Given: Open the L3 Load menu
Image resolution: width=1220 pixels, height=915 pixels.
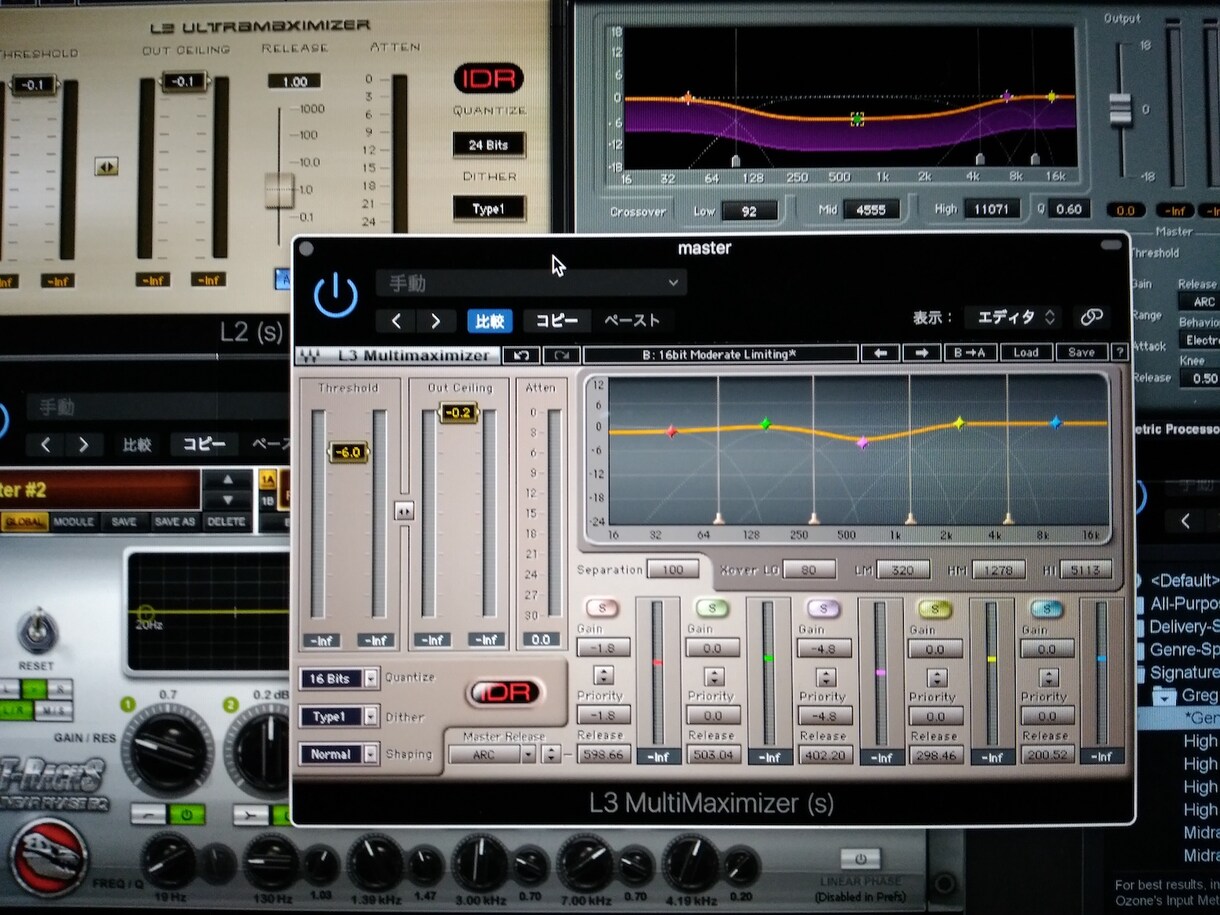Looking at the screenshot, I should pos(1025,353).
